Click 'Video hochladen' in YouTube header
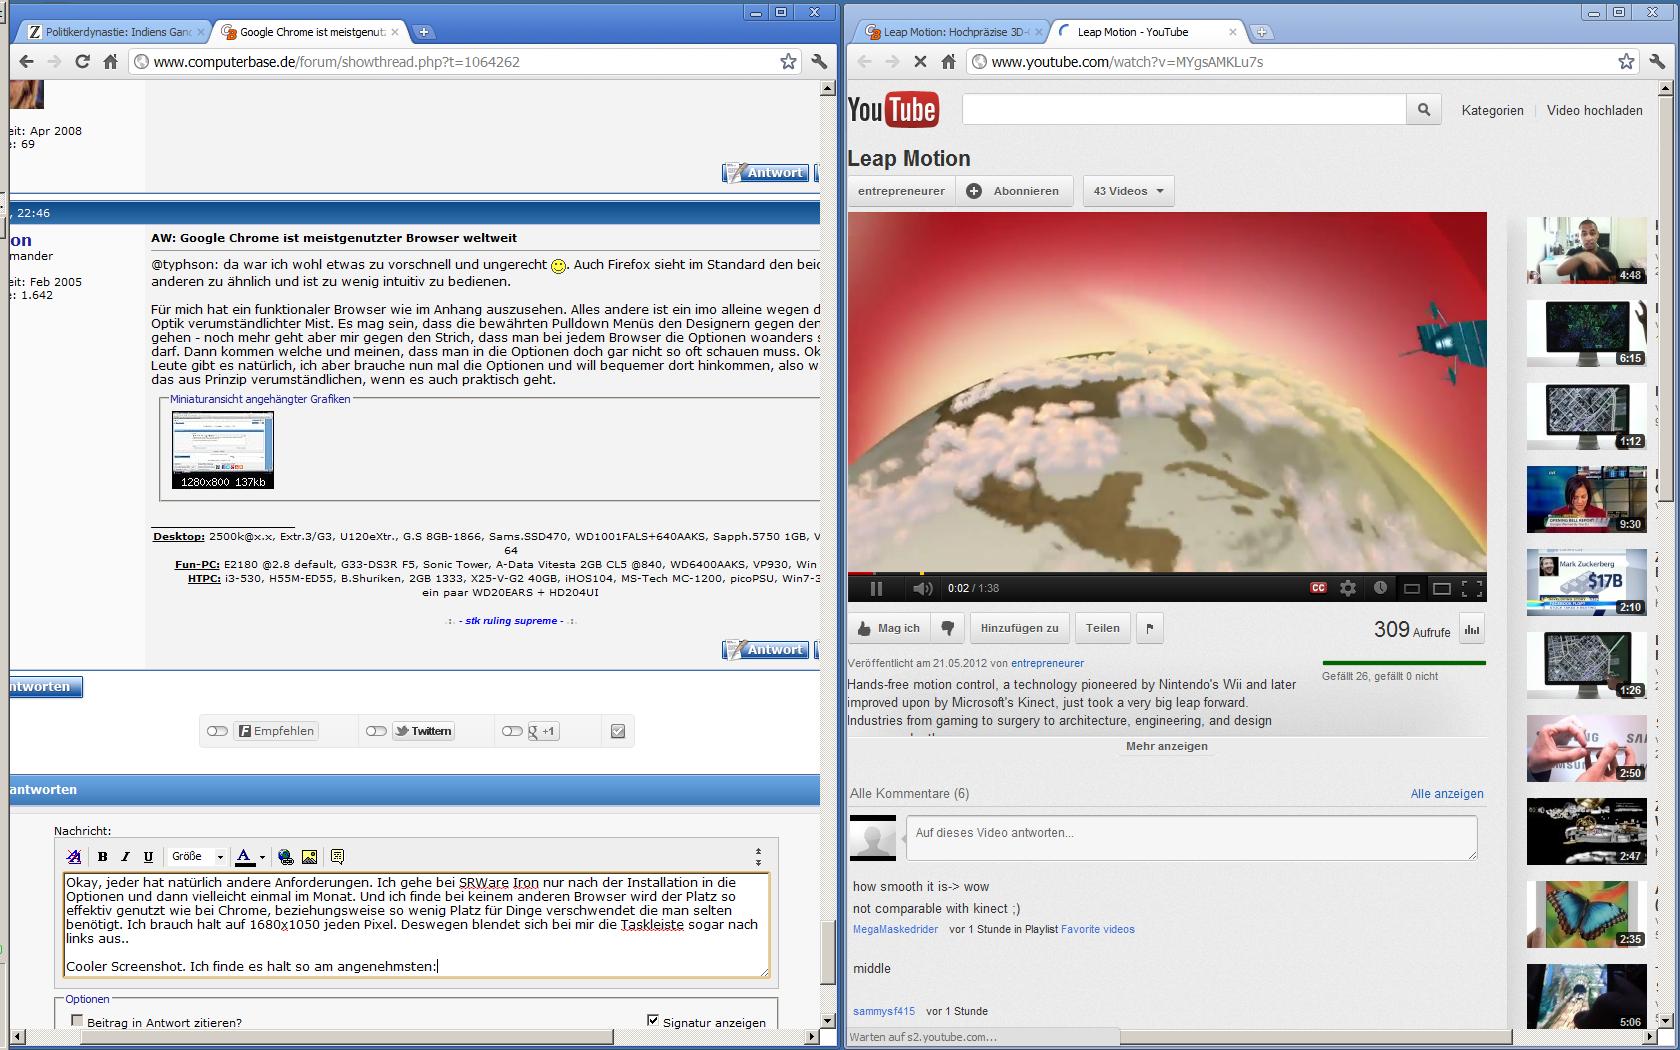The height and width of the screenshot is (1050, 1680). [1594, 110]
